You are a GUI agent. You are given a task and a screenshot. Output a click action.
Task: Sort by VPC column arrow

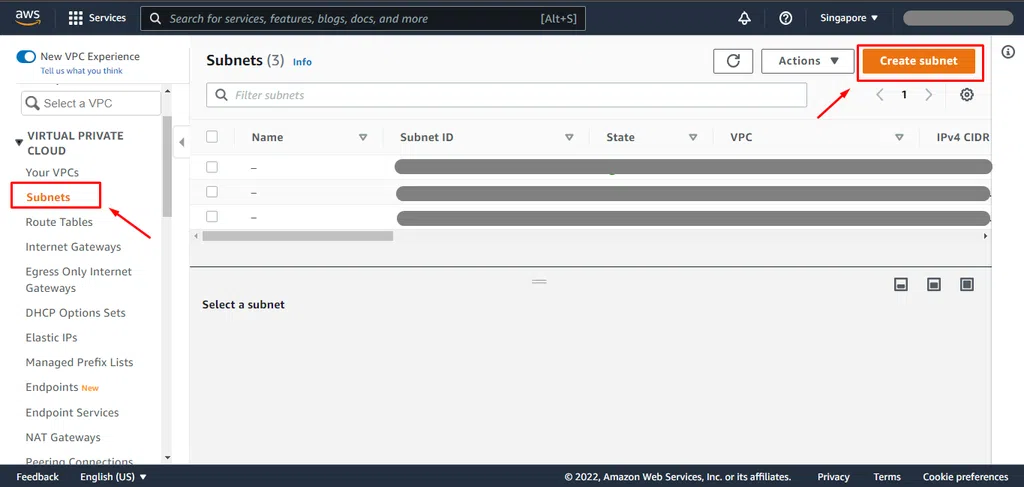coord(899,137)
